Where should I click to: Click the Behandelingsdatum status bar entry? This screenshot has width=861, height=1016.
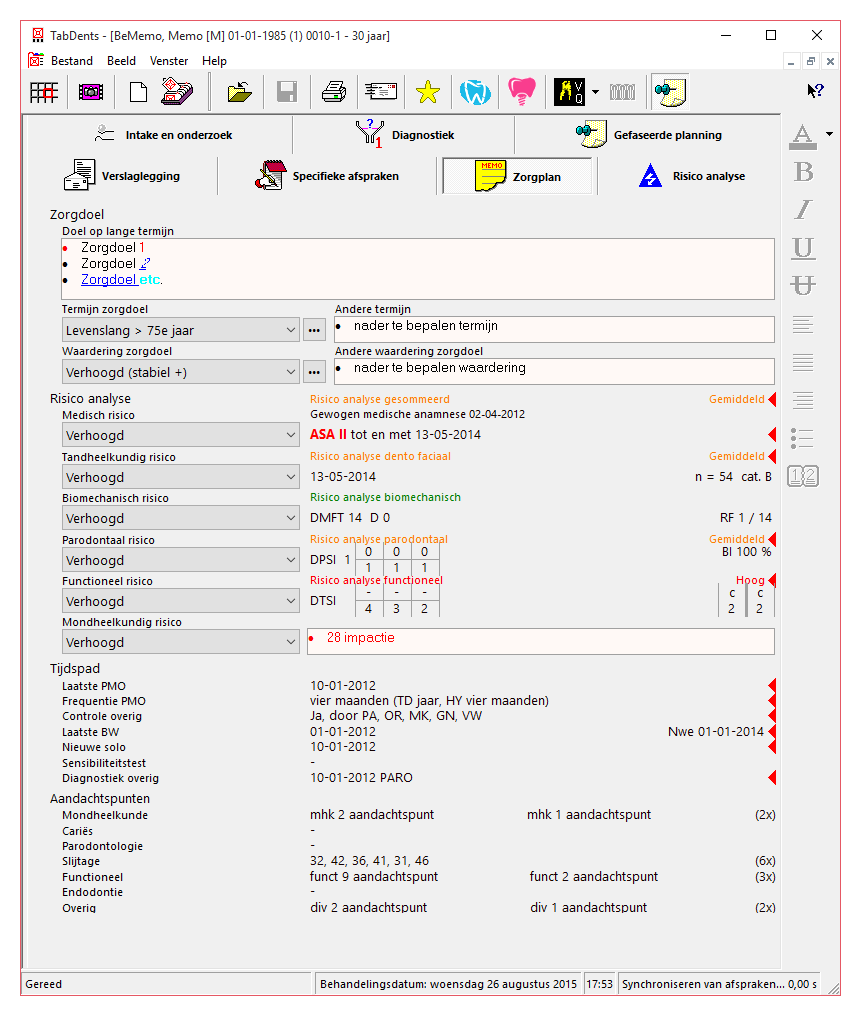click(x=448, y=984)
